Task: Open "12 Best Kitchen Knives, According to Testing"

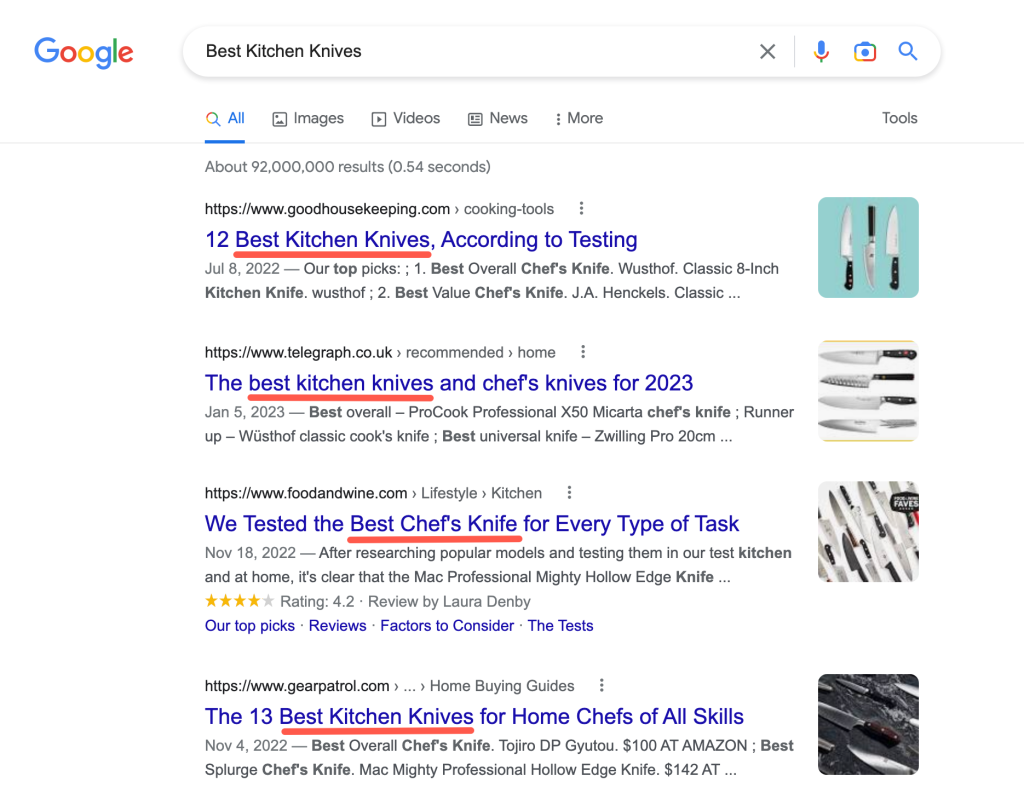Action: [421, 240]
